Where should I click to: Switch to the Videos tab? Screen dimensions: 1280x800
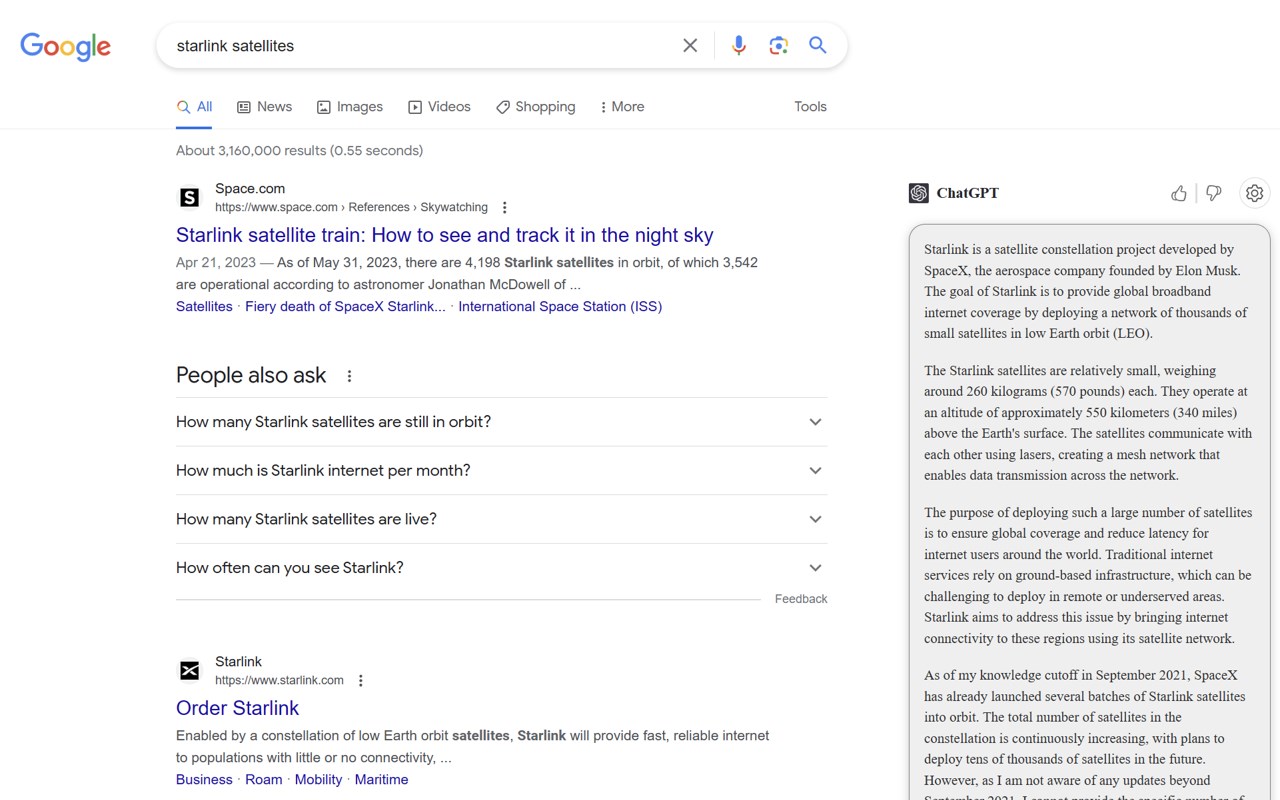439,107
